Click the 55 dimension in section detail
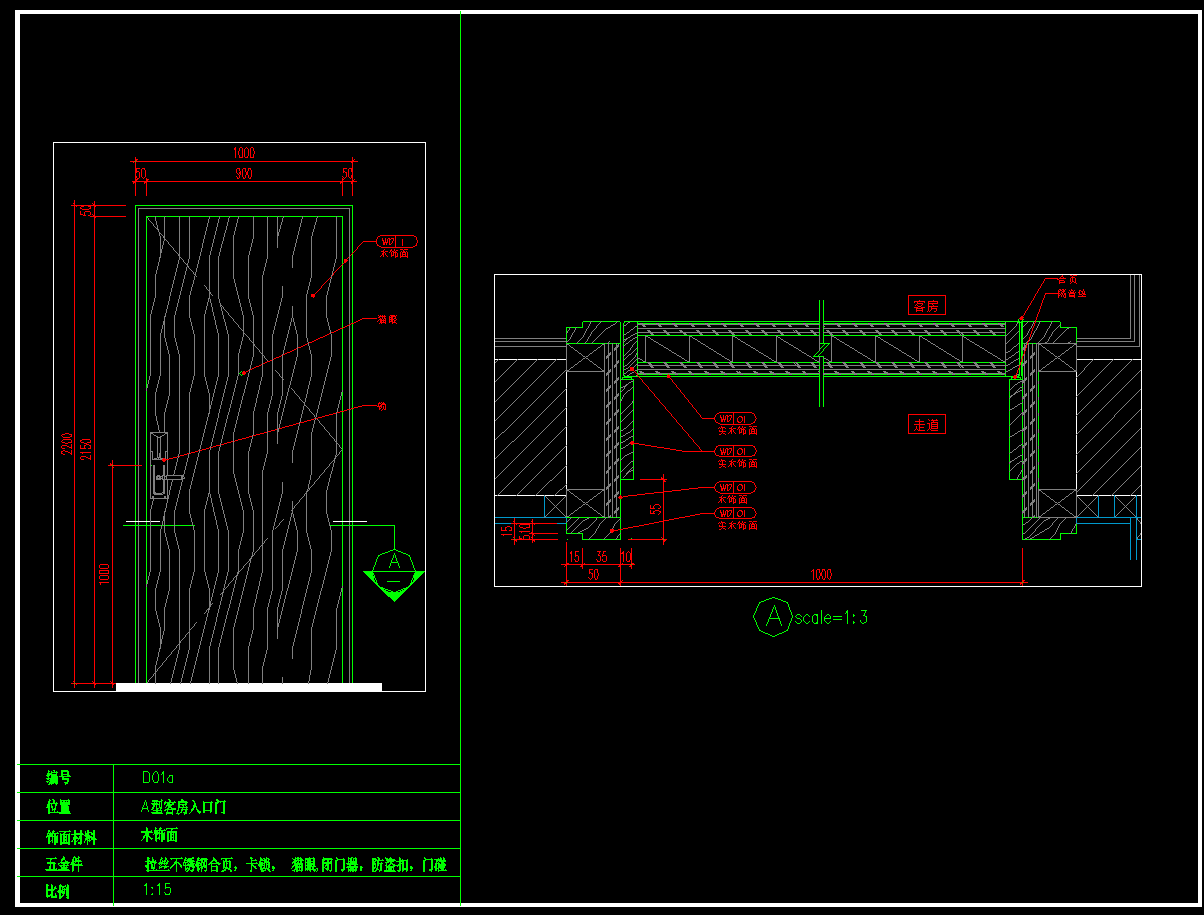The image size is (1204, 915). pos(655,510)
